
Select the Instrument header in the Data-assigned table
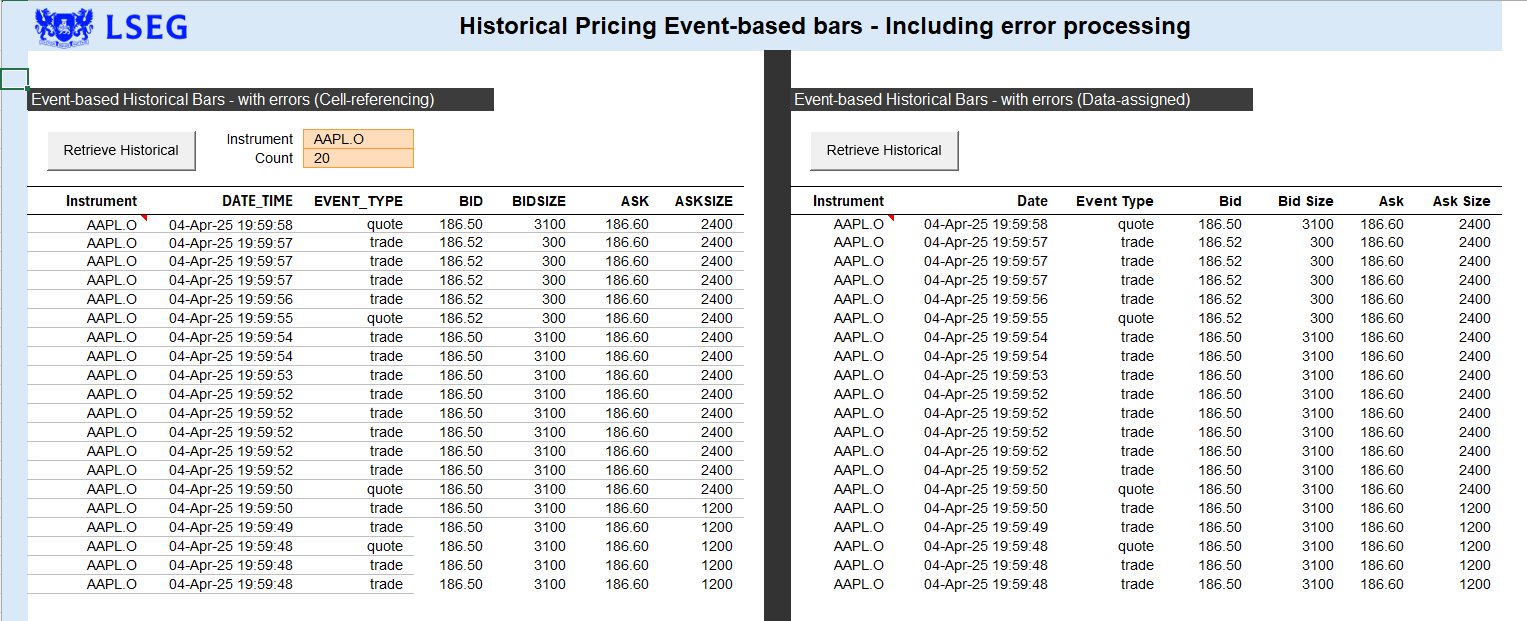[x=848, y=201]
